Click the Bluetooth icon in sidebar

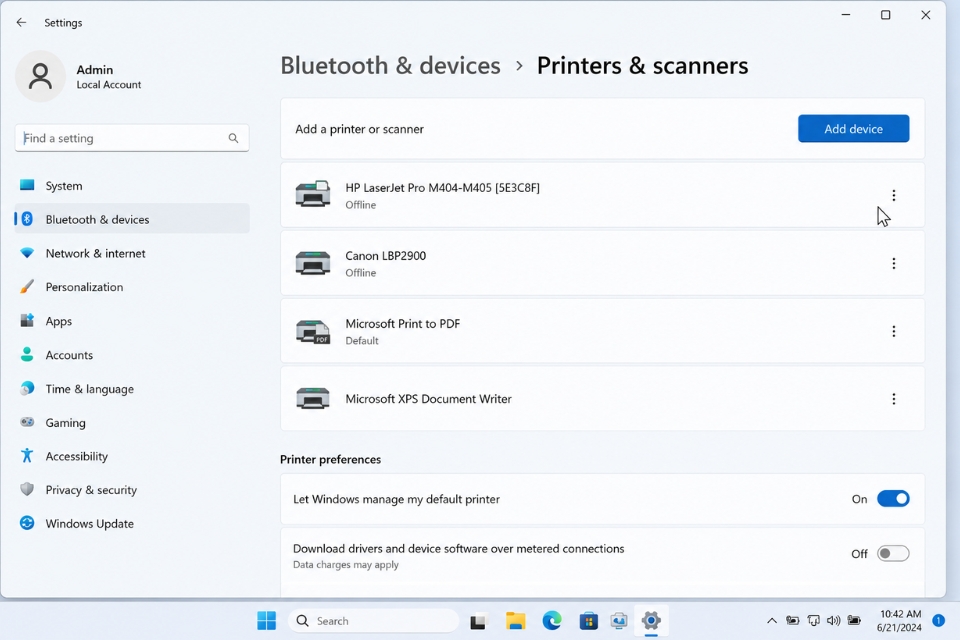coord(27,219)
